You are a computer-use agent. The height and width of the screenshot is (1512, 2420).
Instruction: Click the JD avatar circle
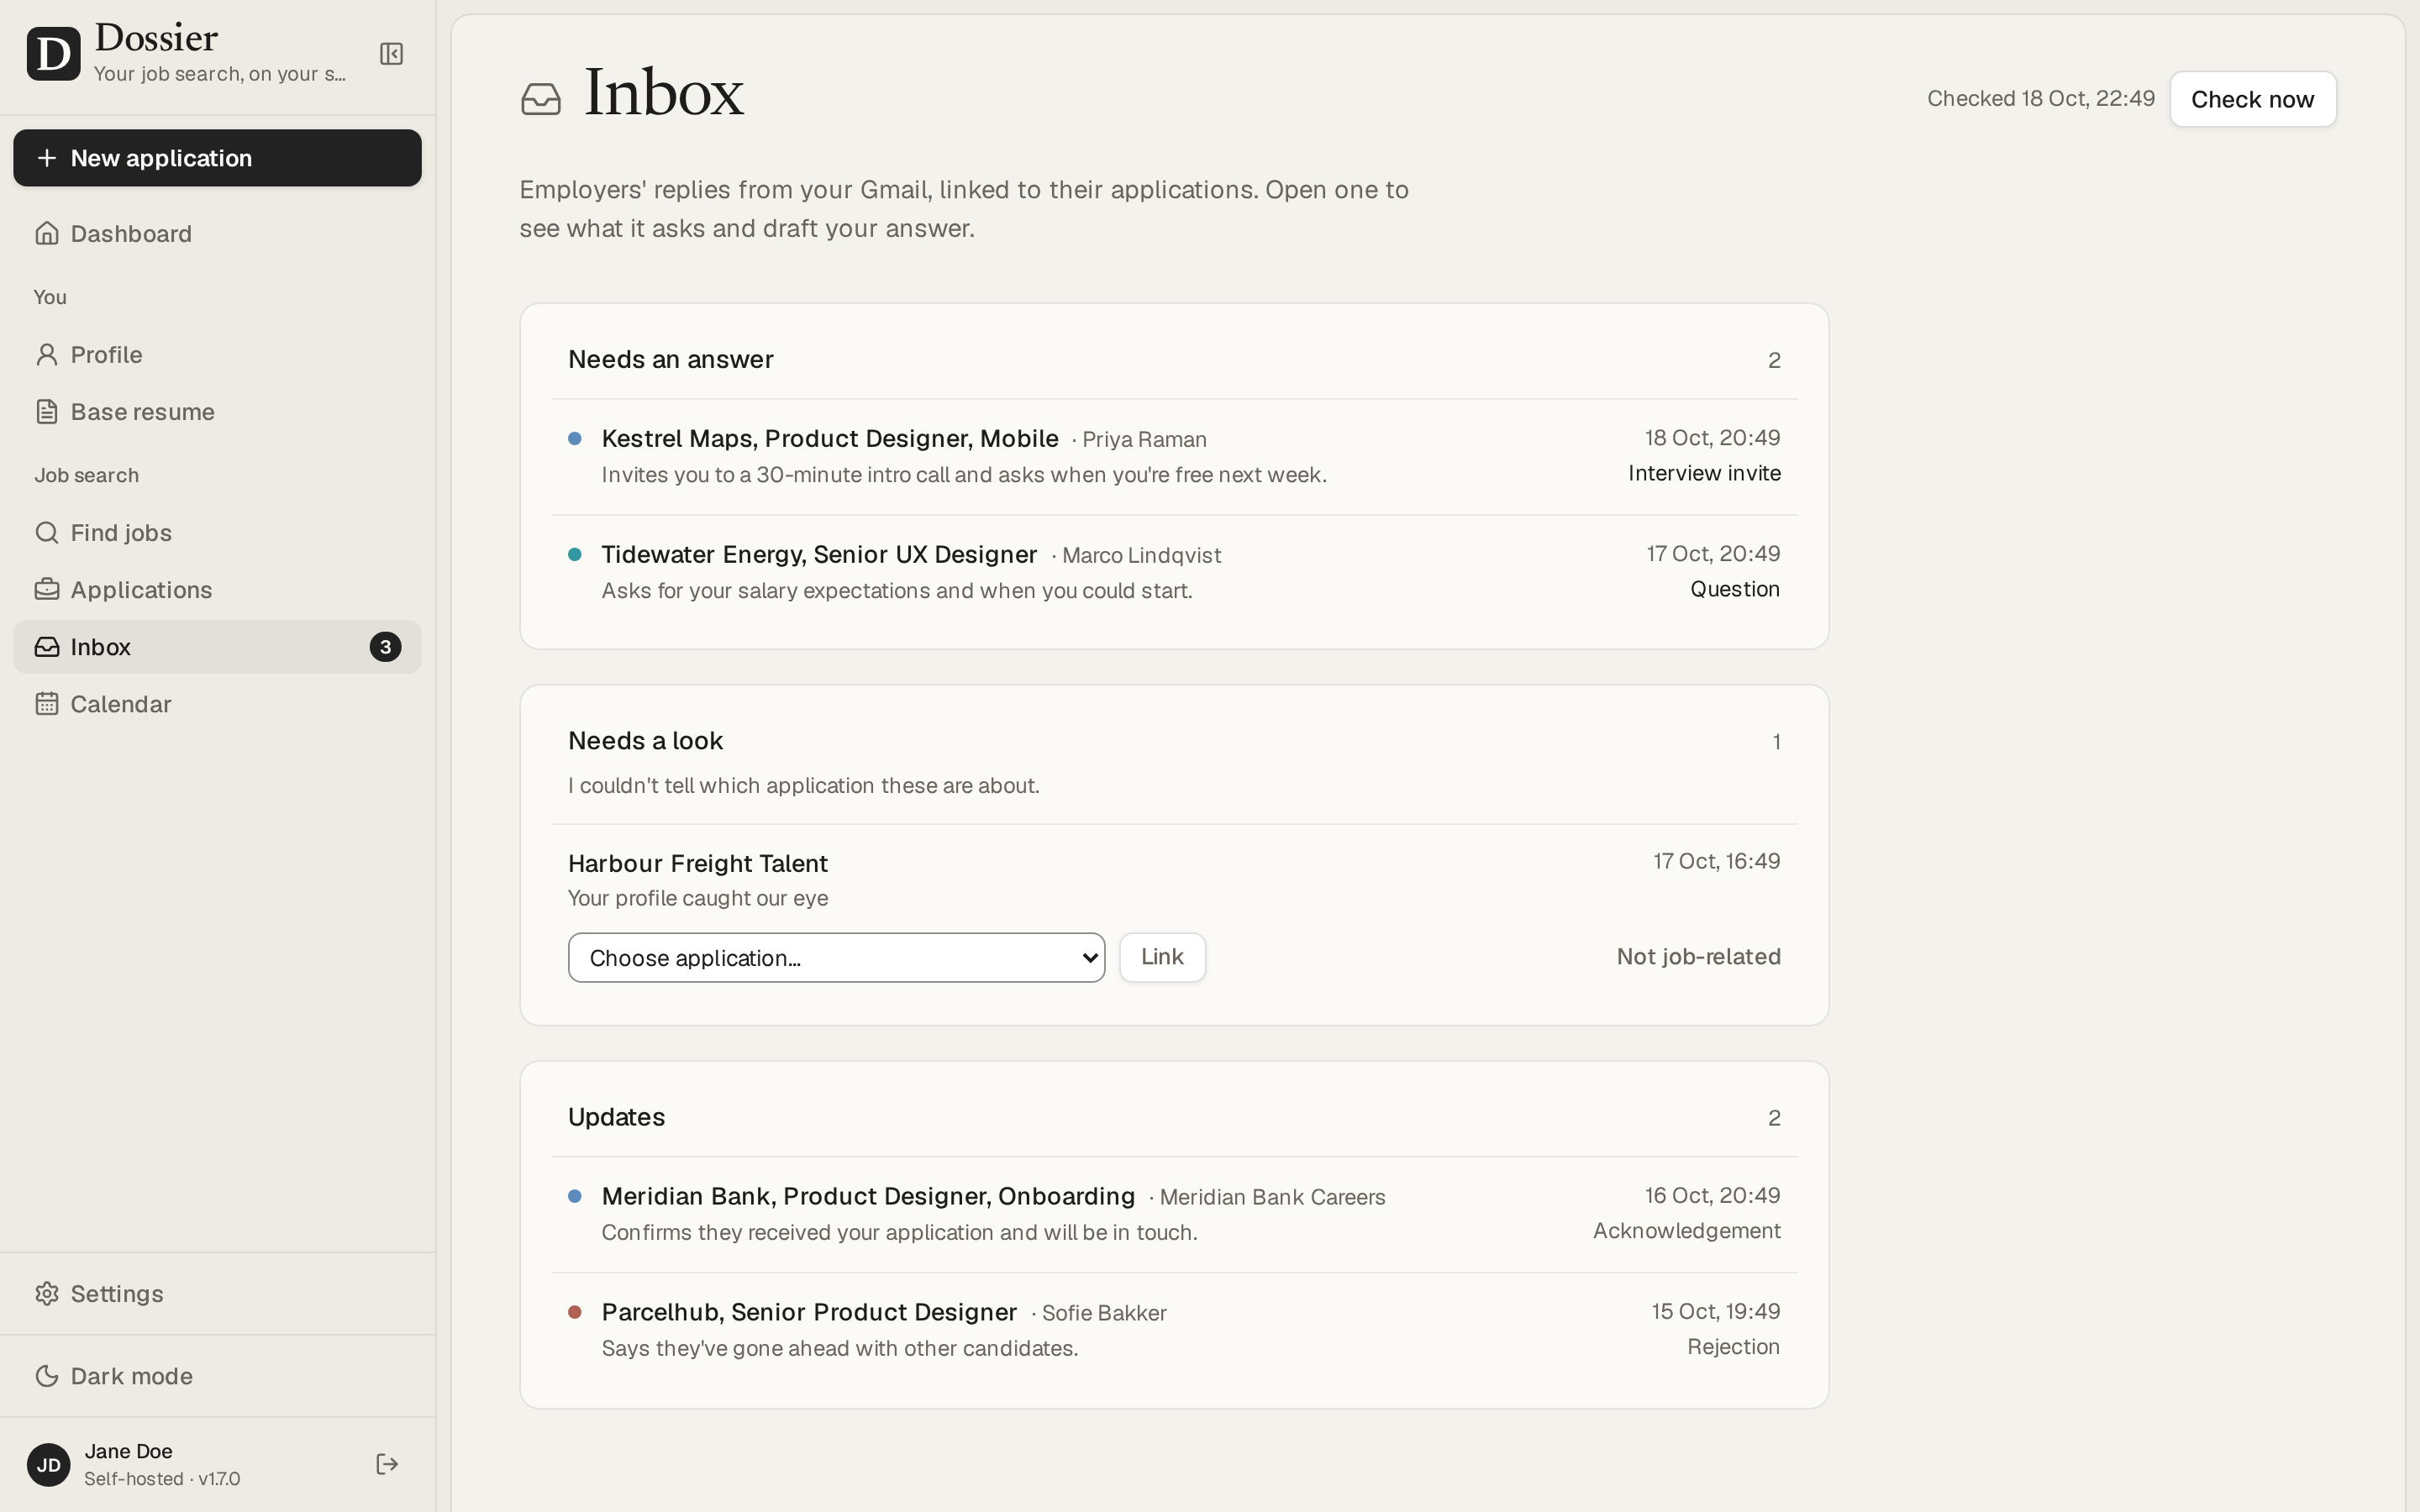tap(49, 1465)
